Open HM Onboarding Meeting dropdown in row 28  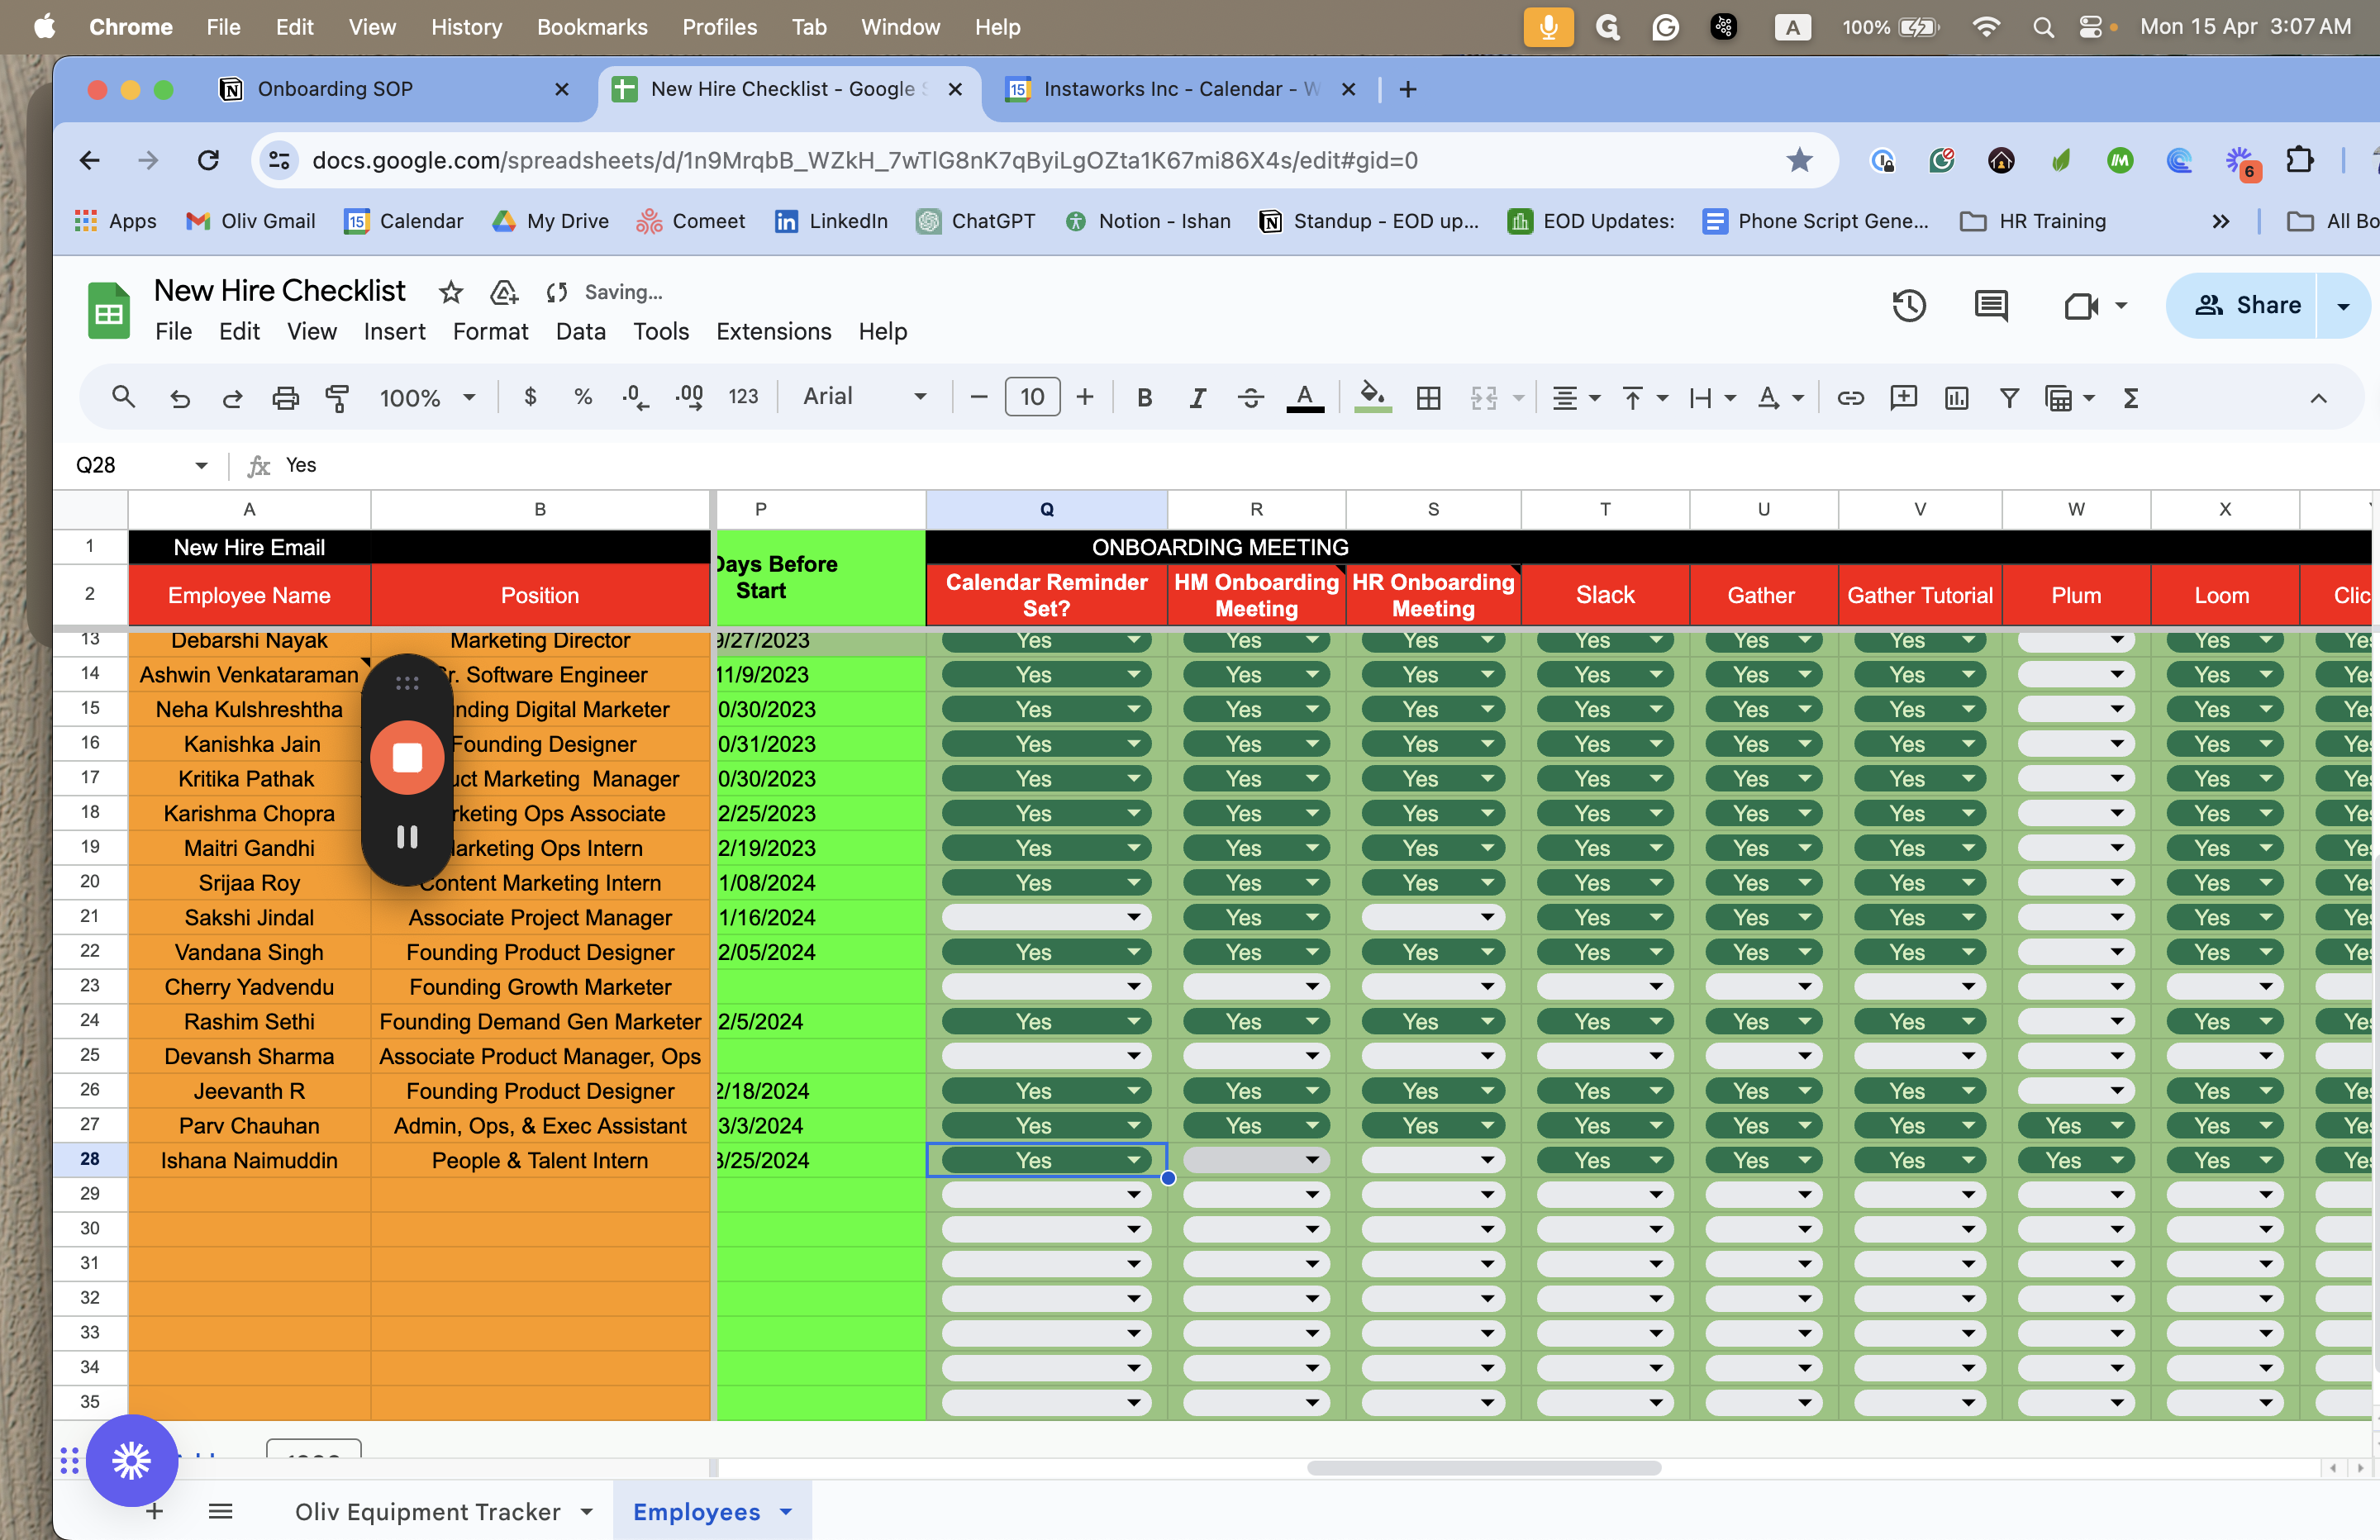pos(1311,1160)
